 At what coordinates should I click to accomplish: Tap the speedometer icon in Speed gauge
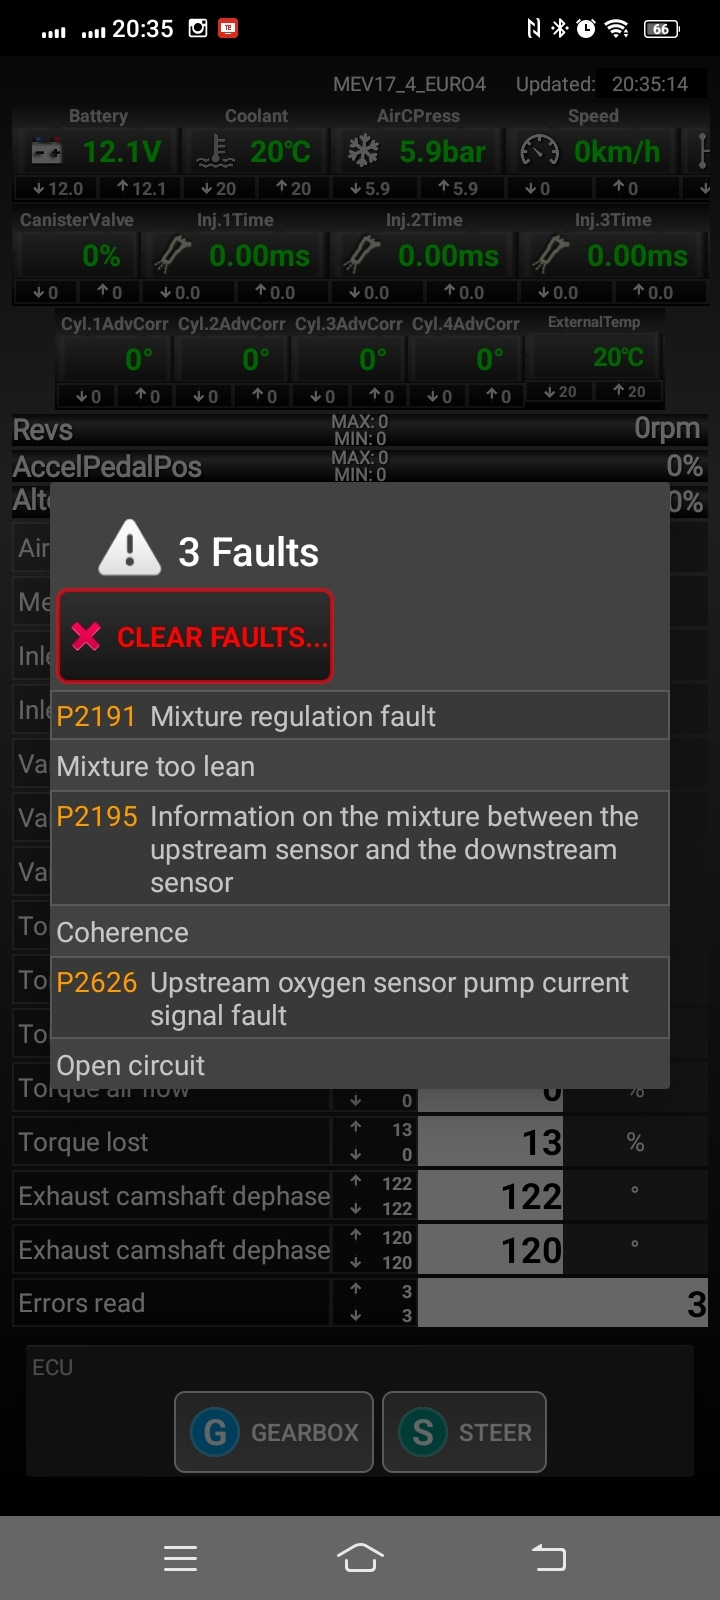tap(540, 152)
